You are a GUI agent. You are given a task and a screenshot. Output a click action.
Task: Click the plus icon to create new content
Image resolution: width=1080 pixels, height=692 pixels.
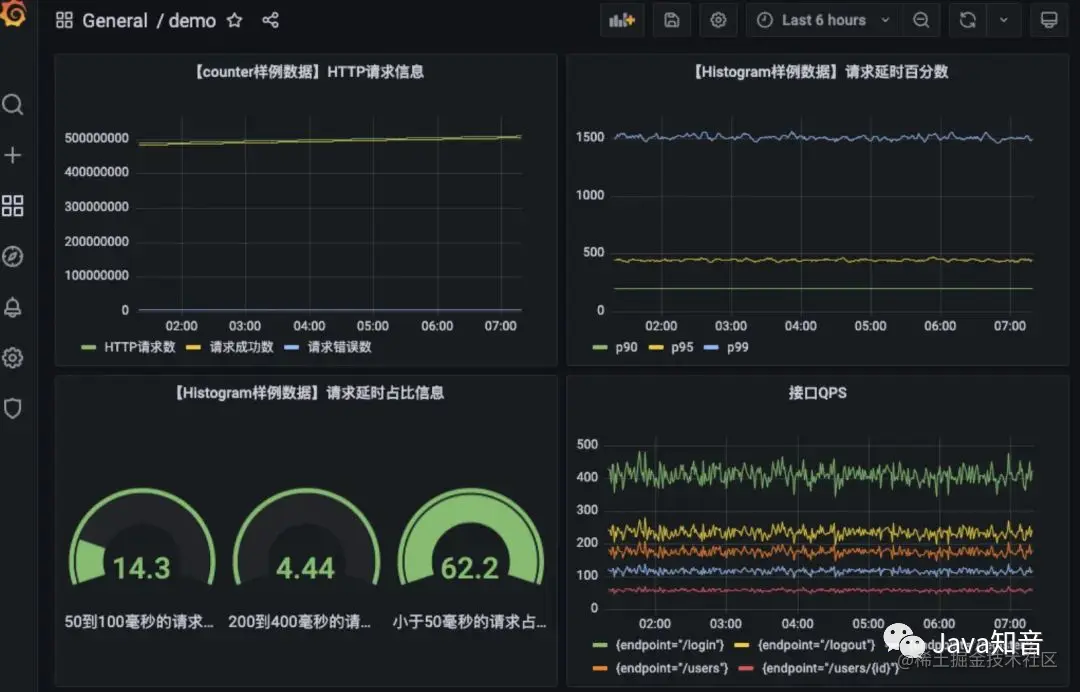pos(13,155)
